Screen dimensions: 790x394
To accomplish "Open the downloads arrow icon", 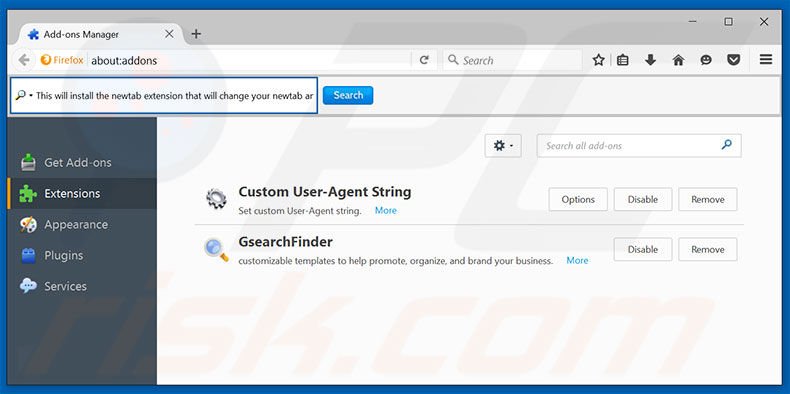I will coord(650,60).
